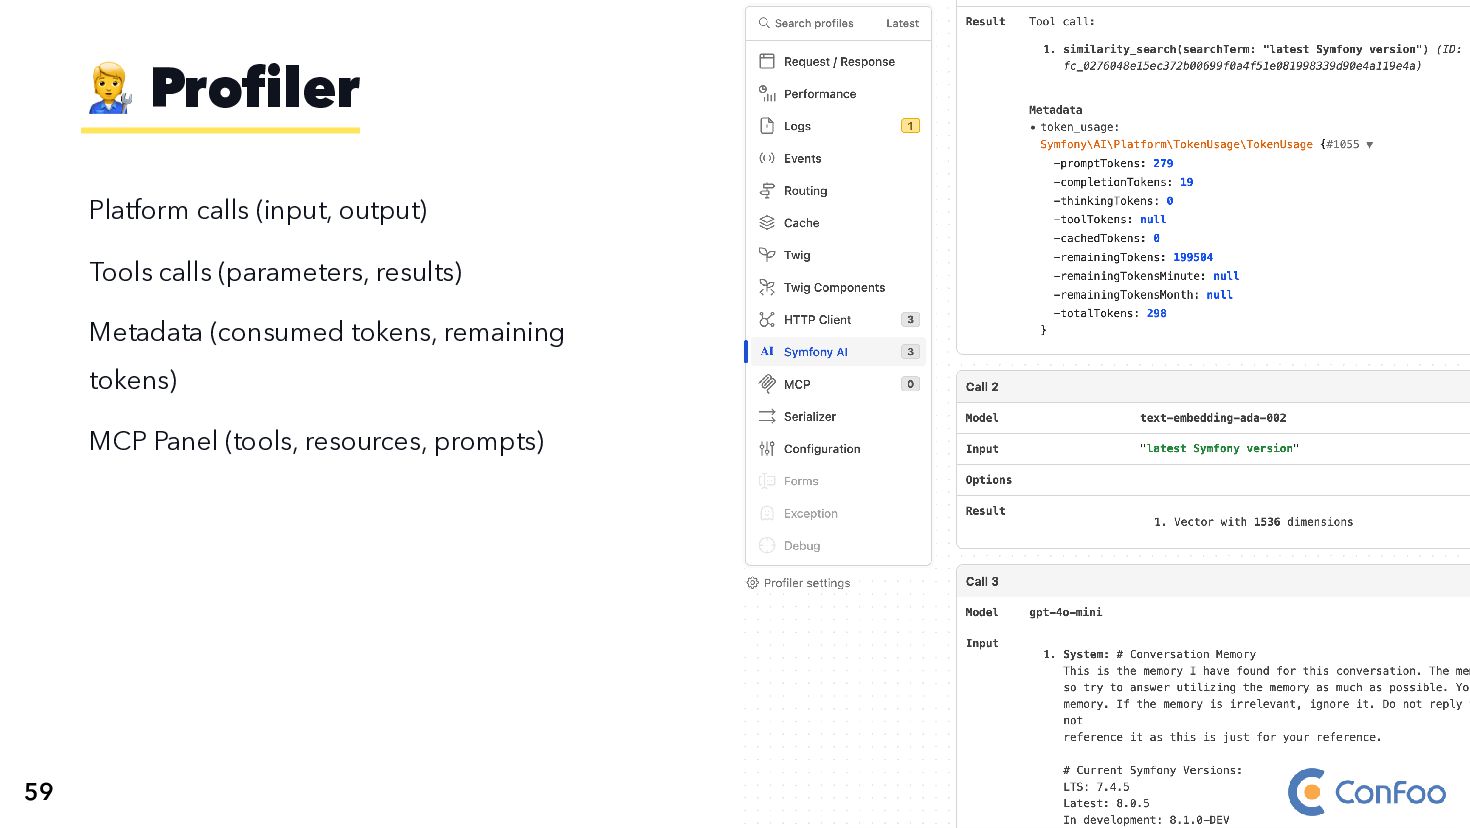Click the Logs file icon

click(x=767, y=126)
